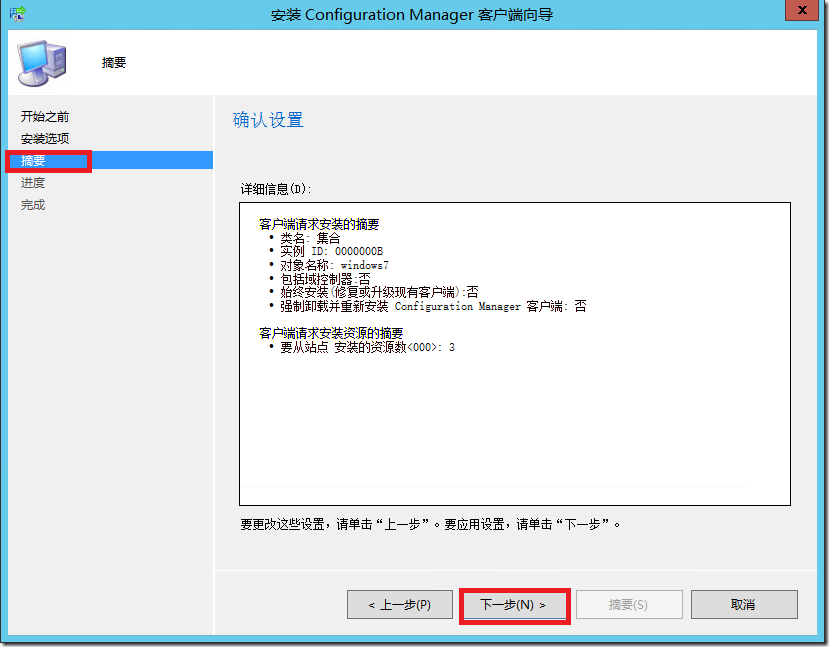Click the 类名: 集合 line

(310, 238)
